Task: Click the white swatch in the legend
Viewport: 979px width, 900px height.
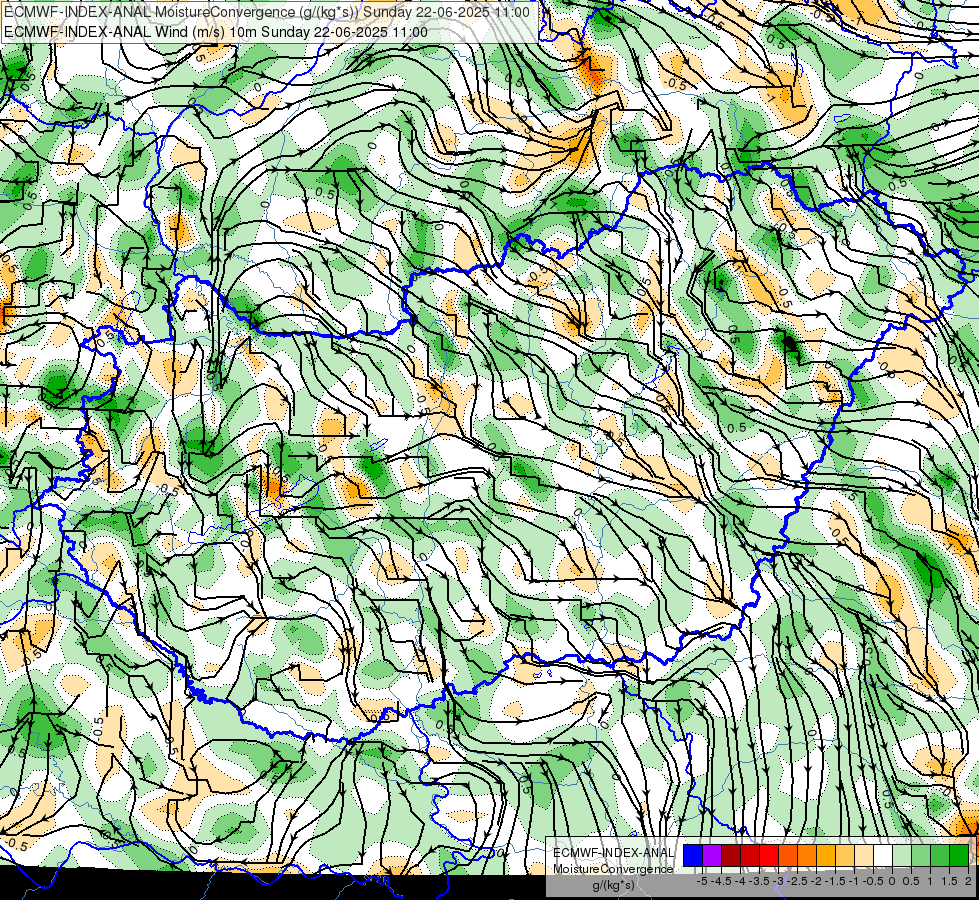Action: (x=883, y=856)
